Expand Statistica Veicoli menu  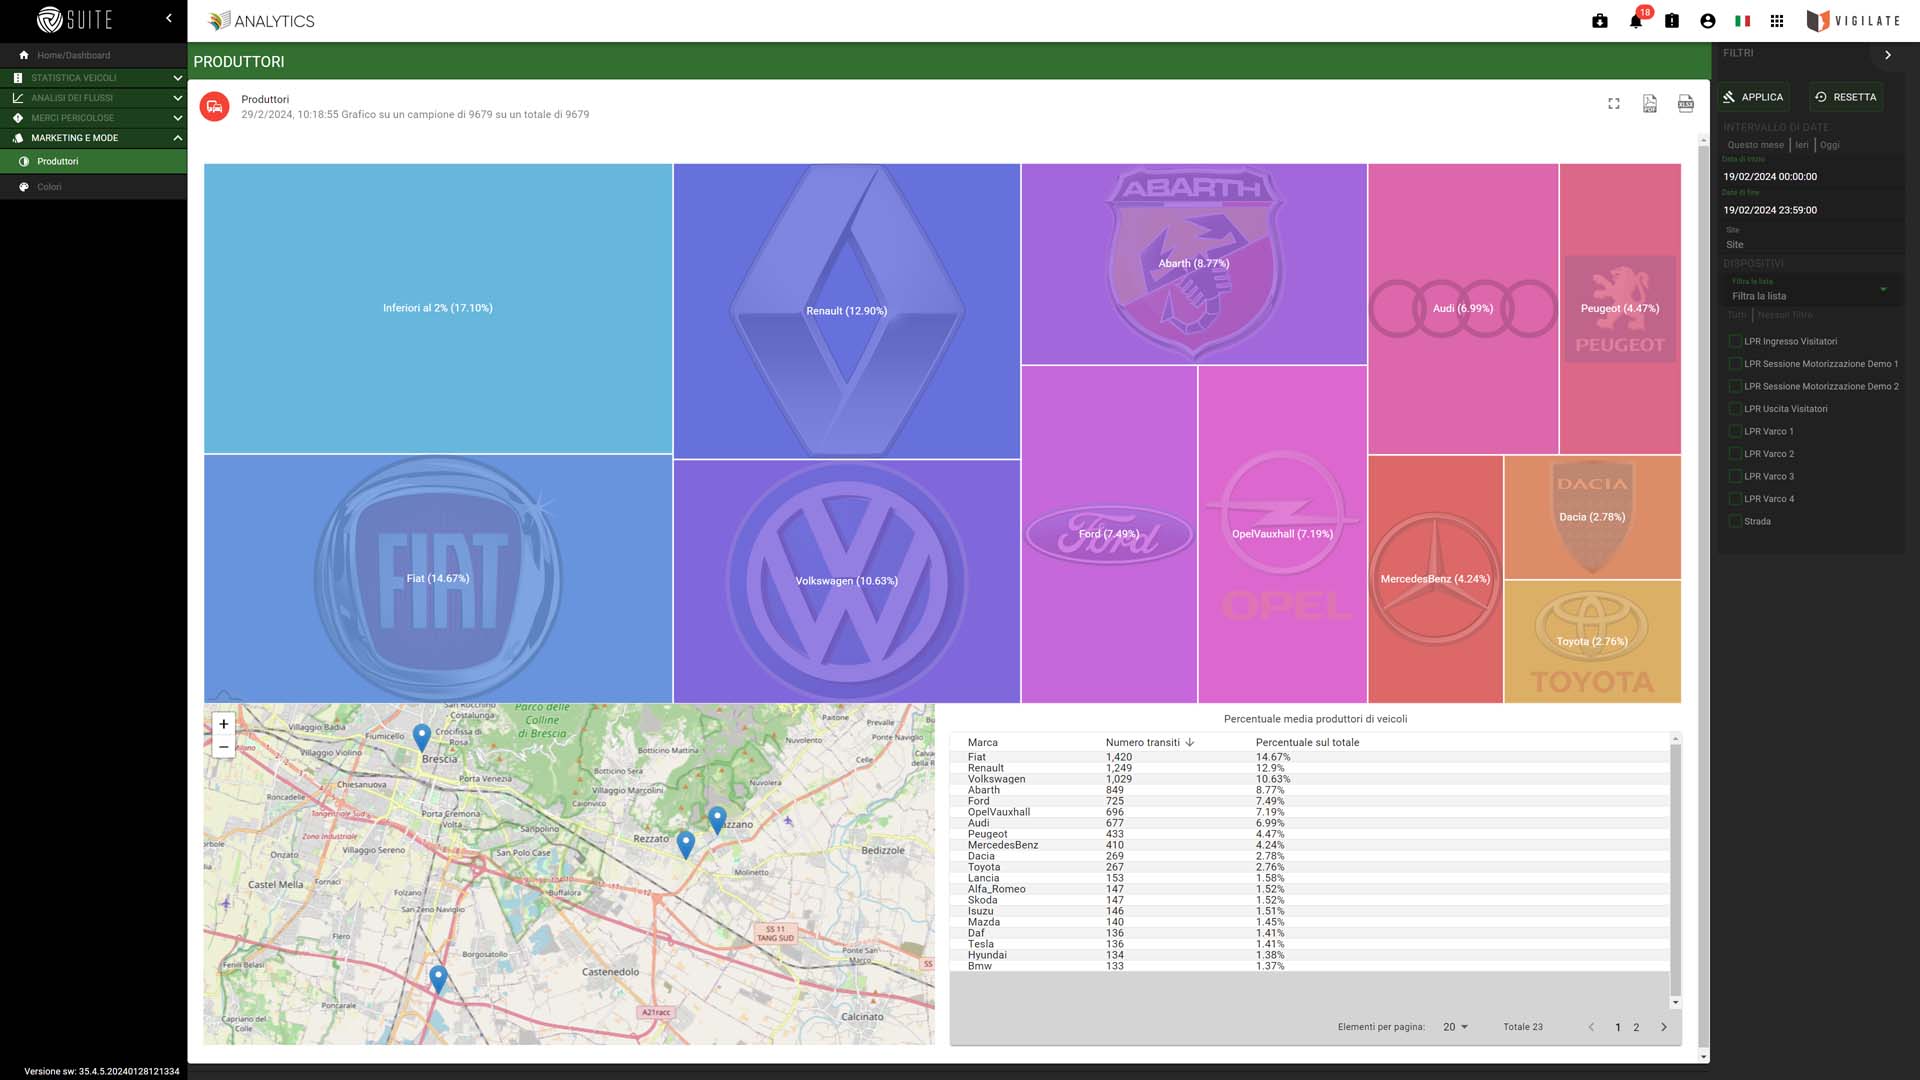coord(93,77)
